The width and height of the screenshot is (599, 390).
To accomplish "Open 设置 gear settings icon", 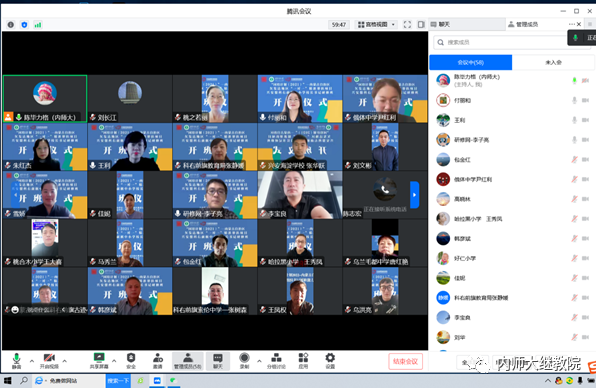I will 330,361.
